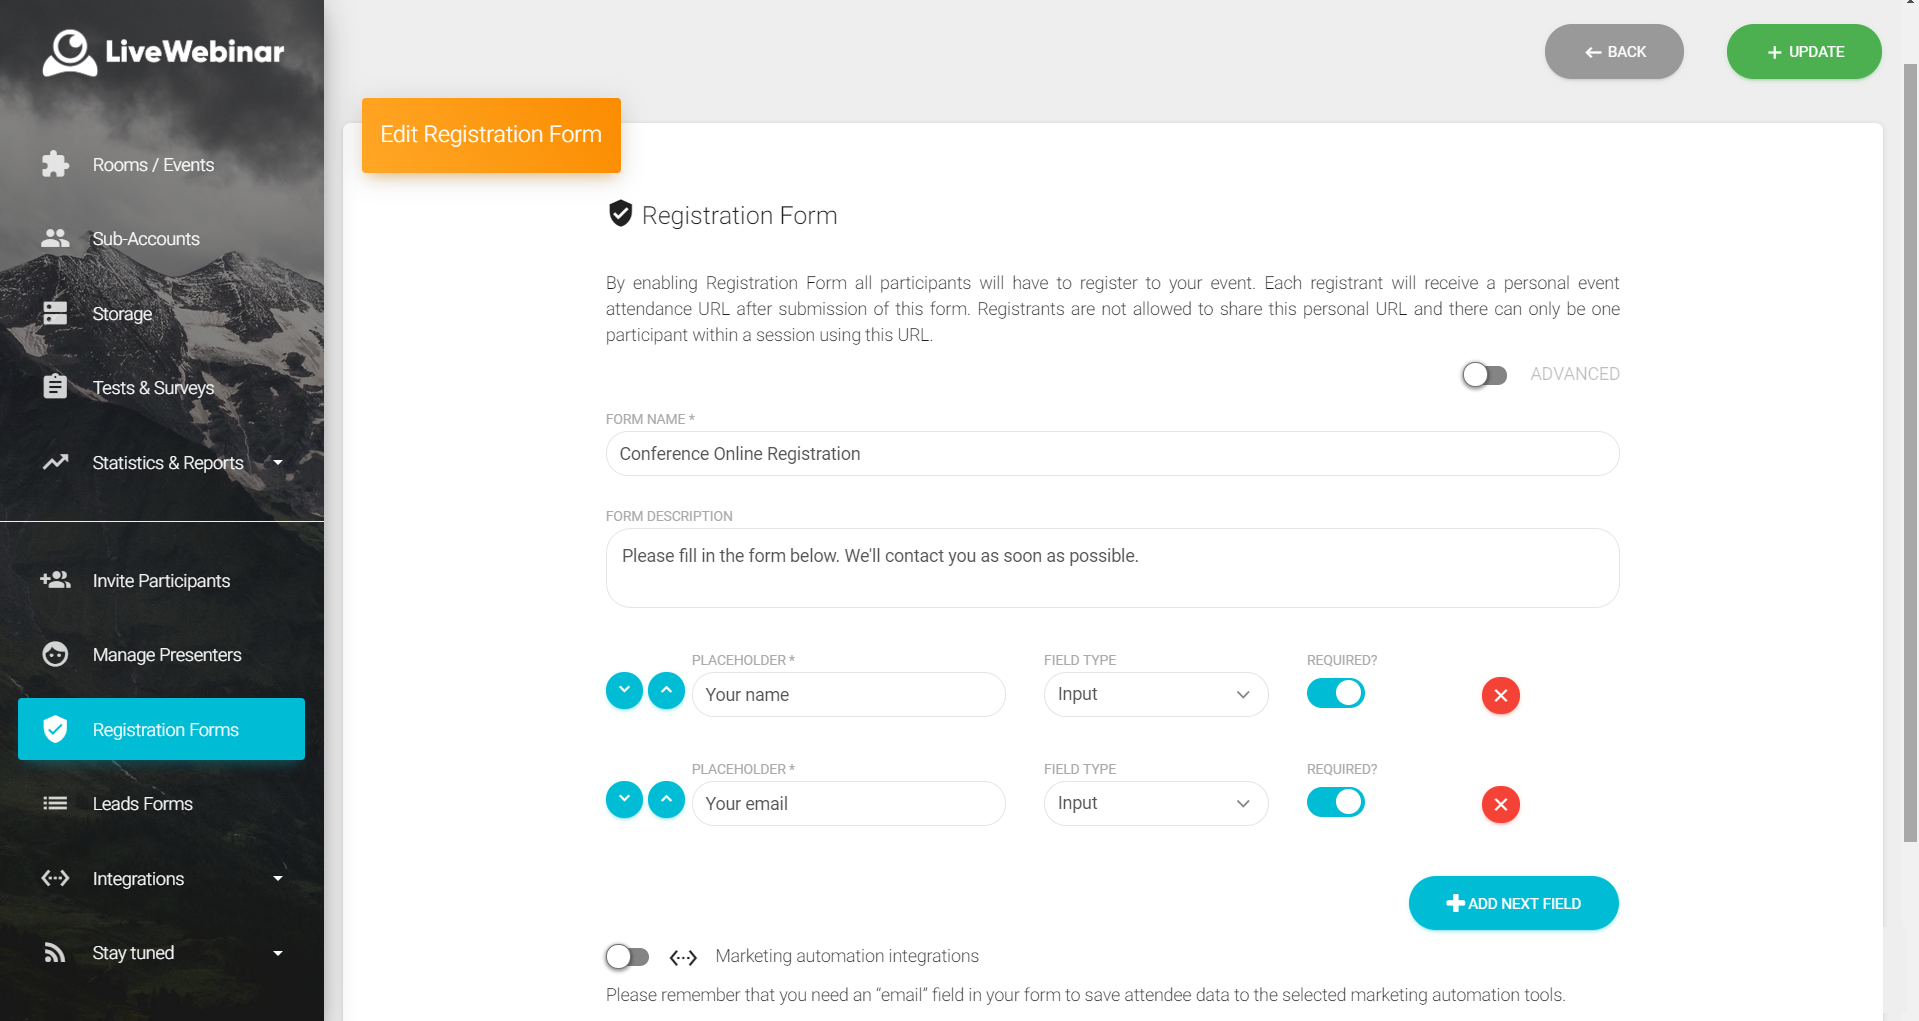Turn on Marketing automation integrations
Image resolution: width=1919 pixels, height=1021 pixels.
[x=627, y=956]
